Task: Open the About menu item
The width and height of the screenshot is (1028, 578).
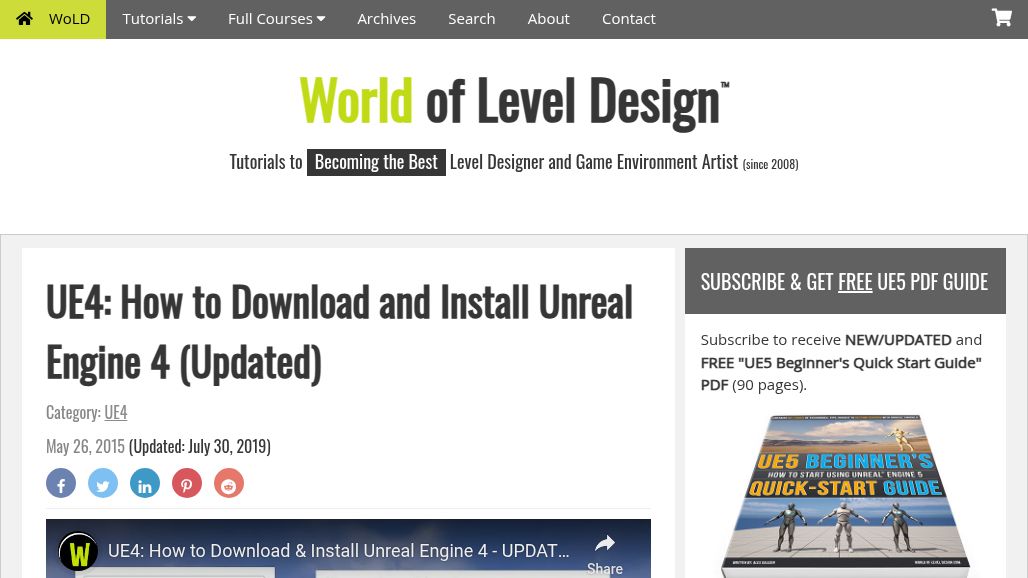Action: coord(548,19)
